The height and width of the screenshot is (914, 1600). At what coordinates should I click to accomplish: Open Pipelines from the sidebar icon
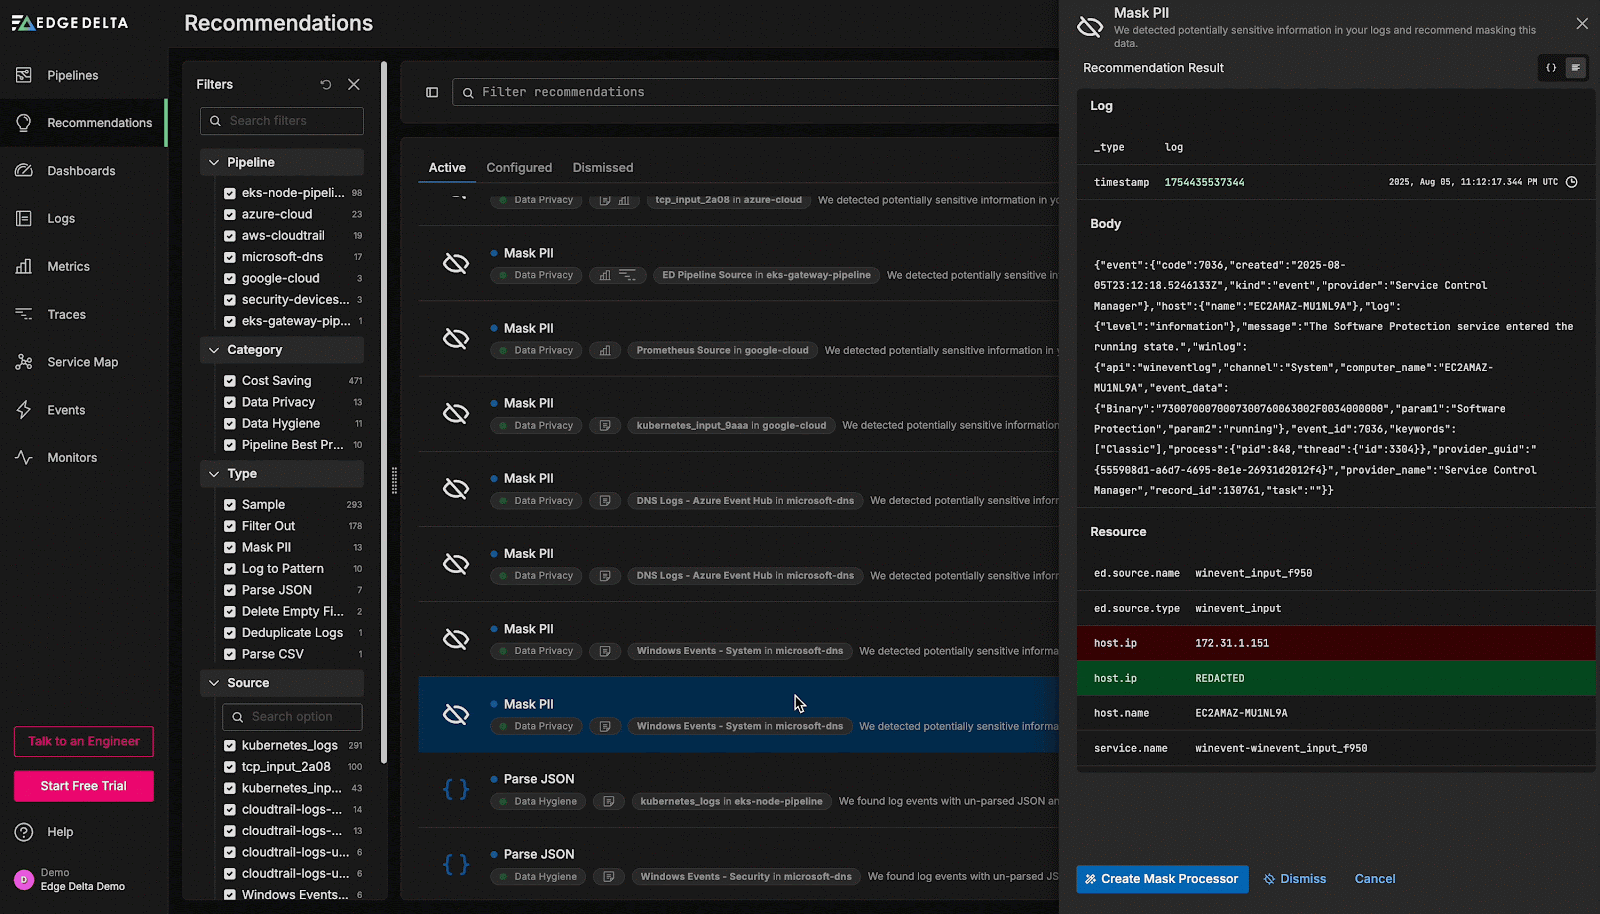pos(24,75)
